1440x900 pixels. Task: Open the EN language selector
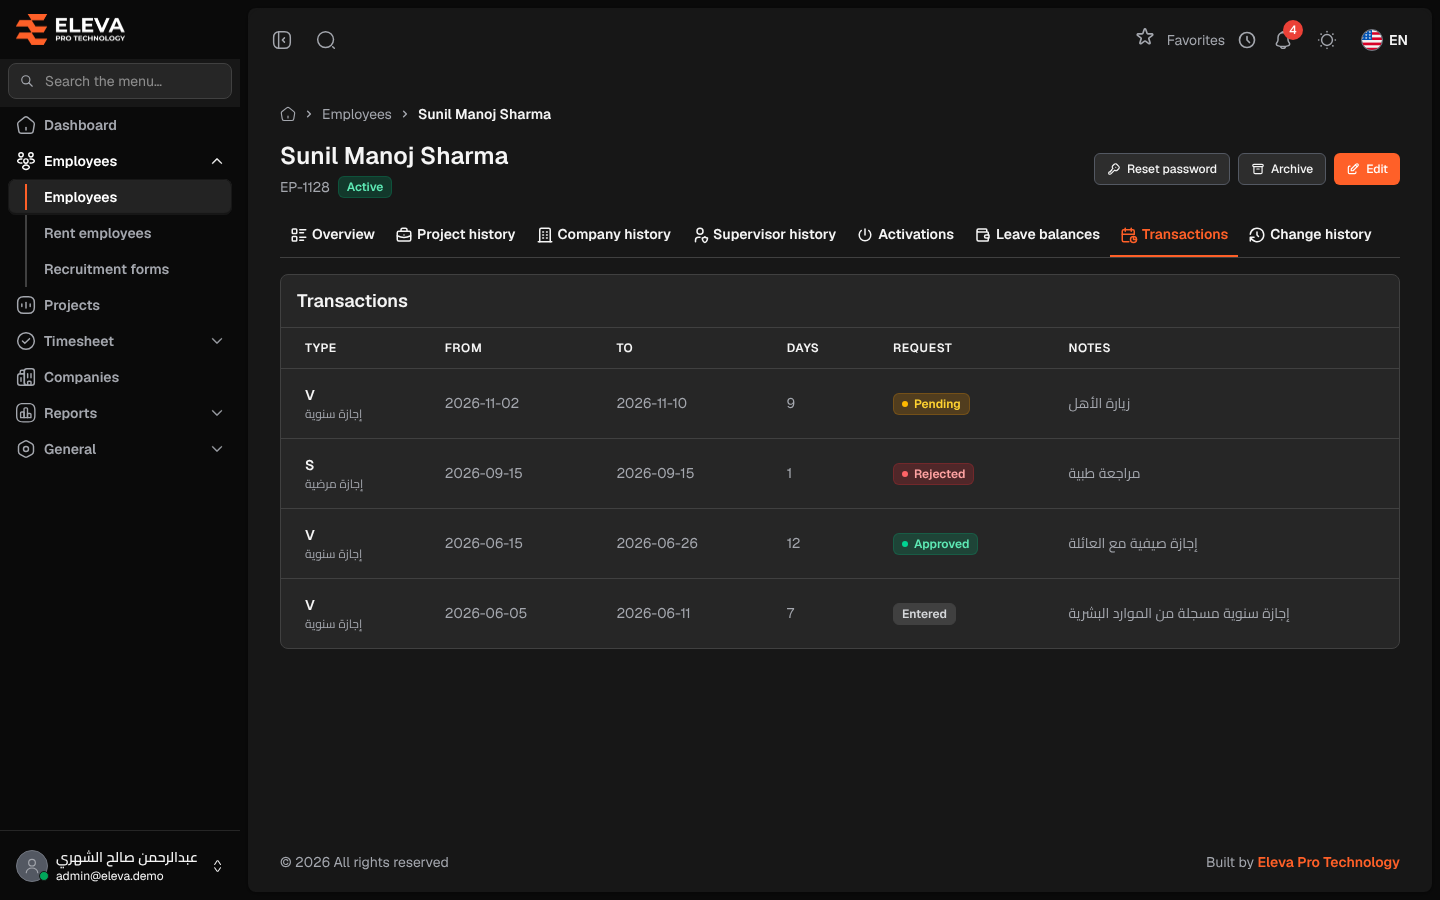(1385, 40)
